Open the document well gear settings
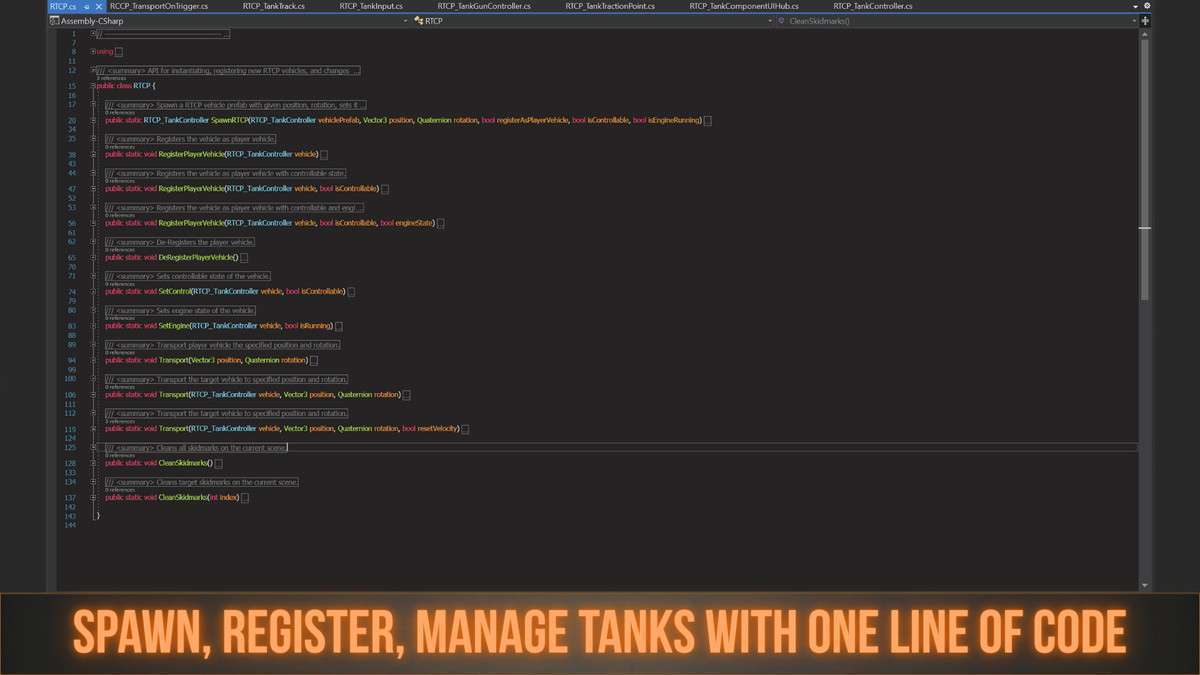 [1147, 6]
